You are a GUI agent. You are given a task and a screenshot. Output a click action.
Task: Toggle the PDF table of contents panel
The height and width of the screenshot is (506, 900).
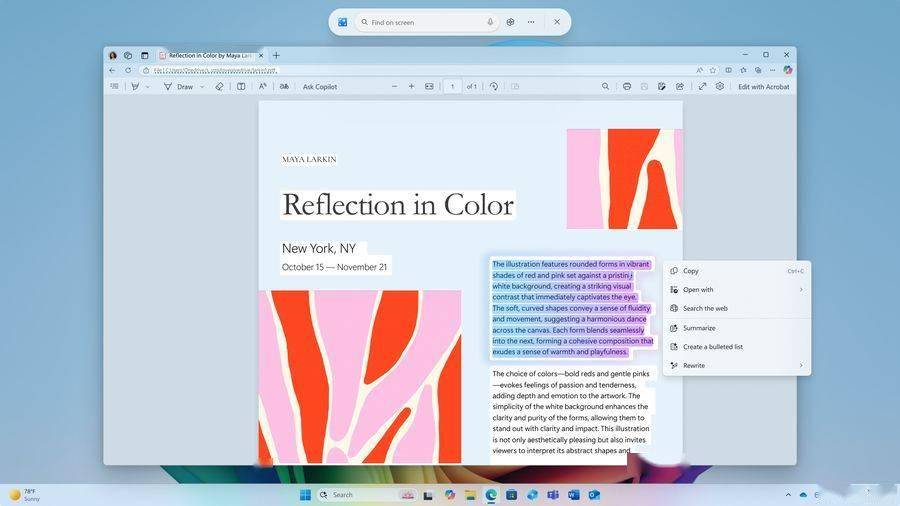point(115,87)
